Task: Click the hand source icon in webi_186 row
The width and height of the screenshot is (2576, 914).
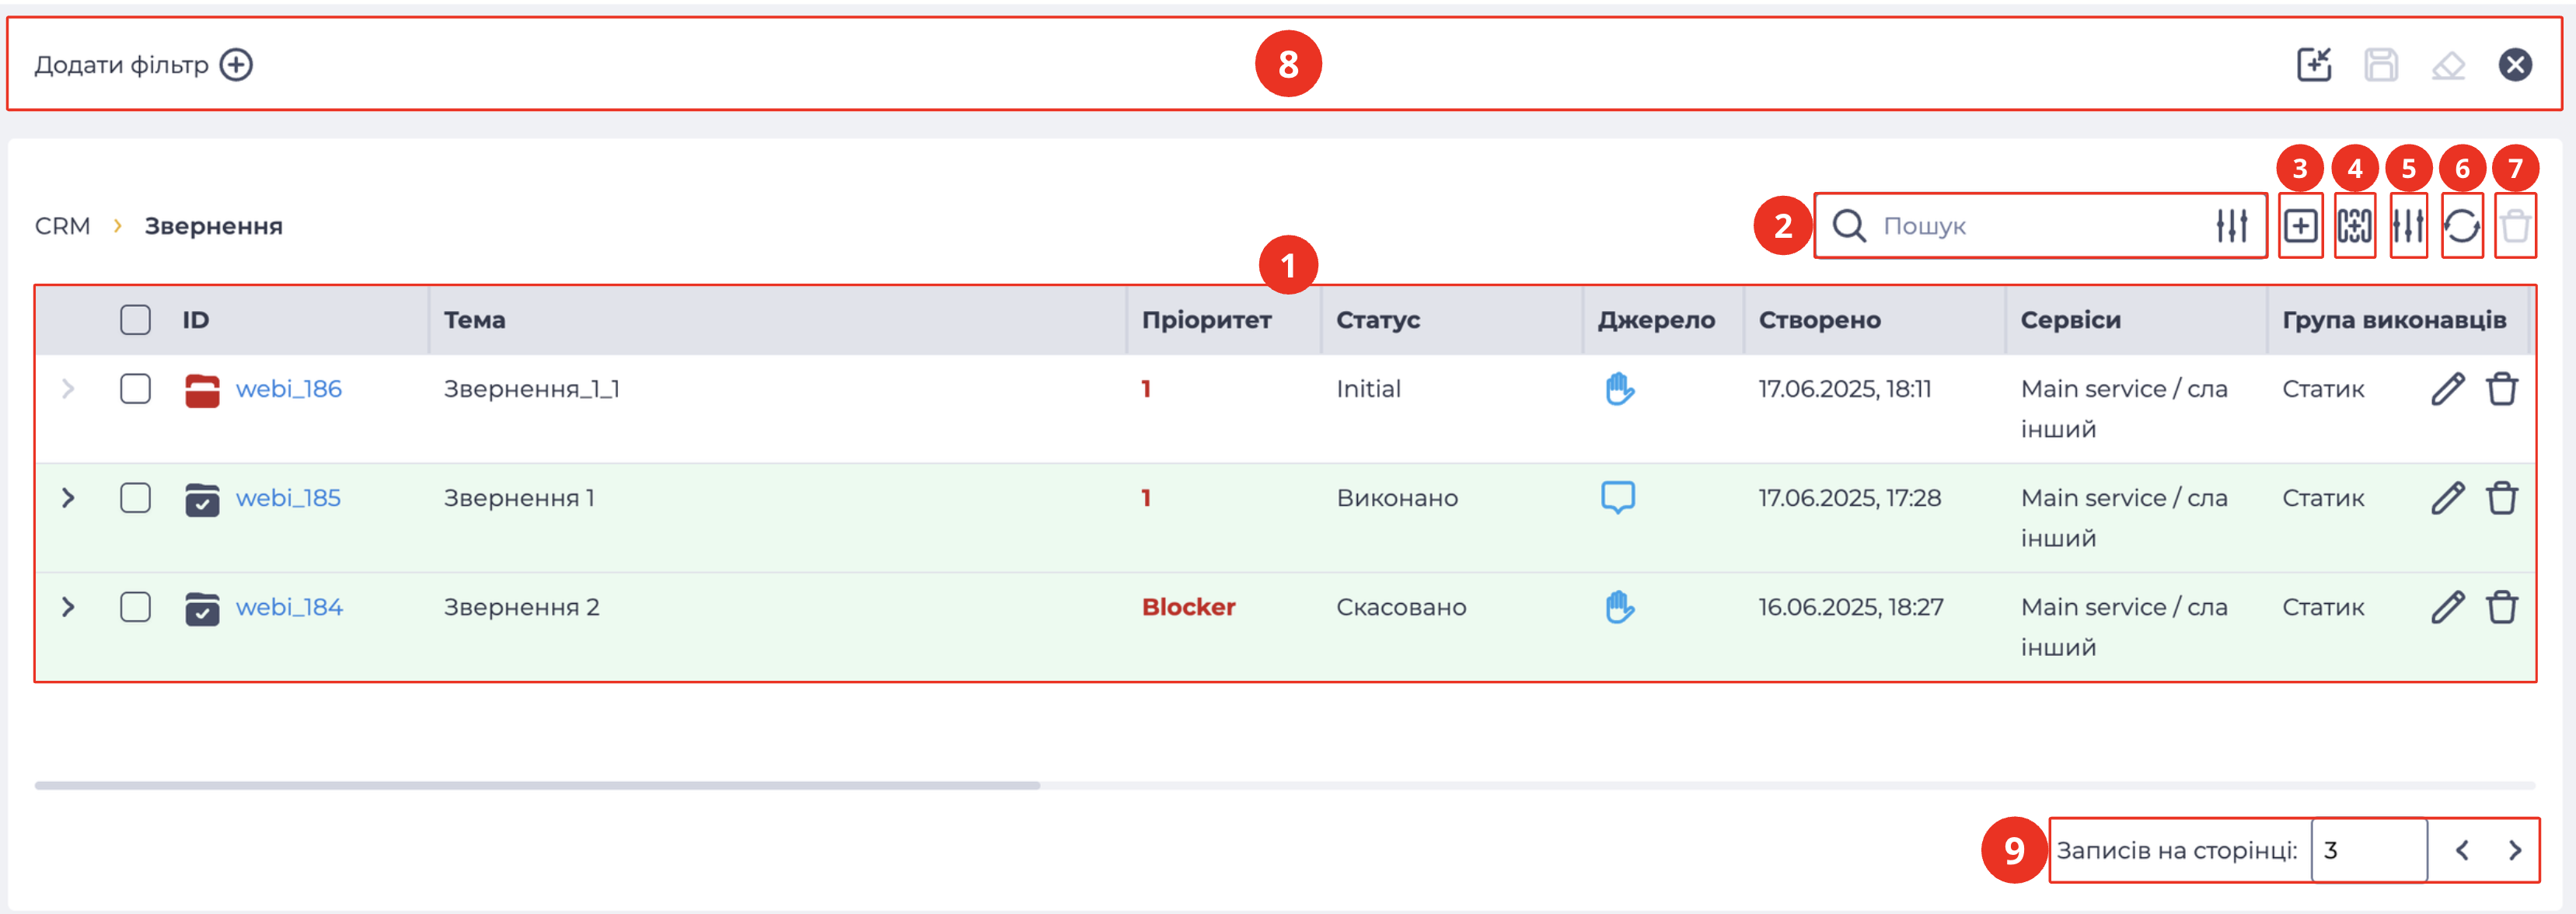Action: [1619, 389]
